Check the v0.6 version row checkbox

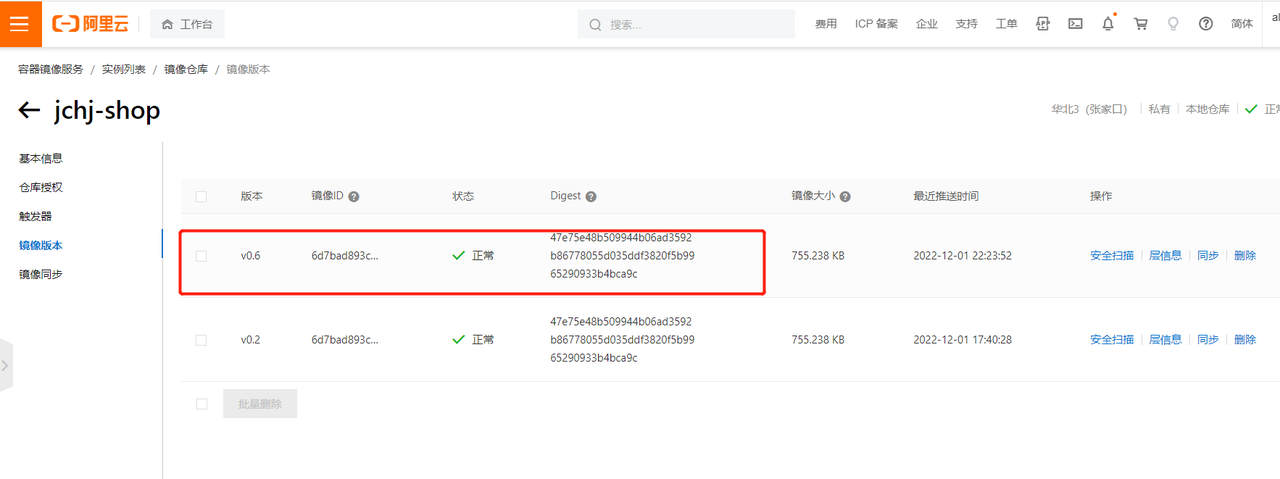click(201, 256)
